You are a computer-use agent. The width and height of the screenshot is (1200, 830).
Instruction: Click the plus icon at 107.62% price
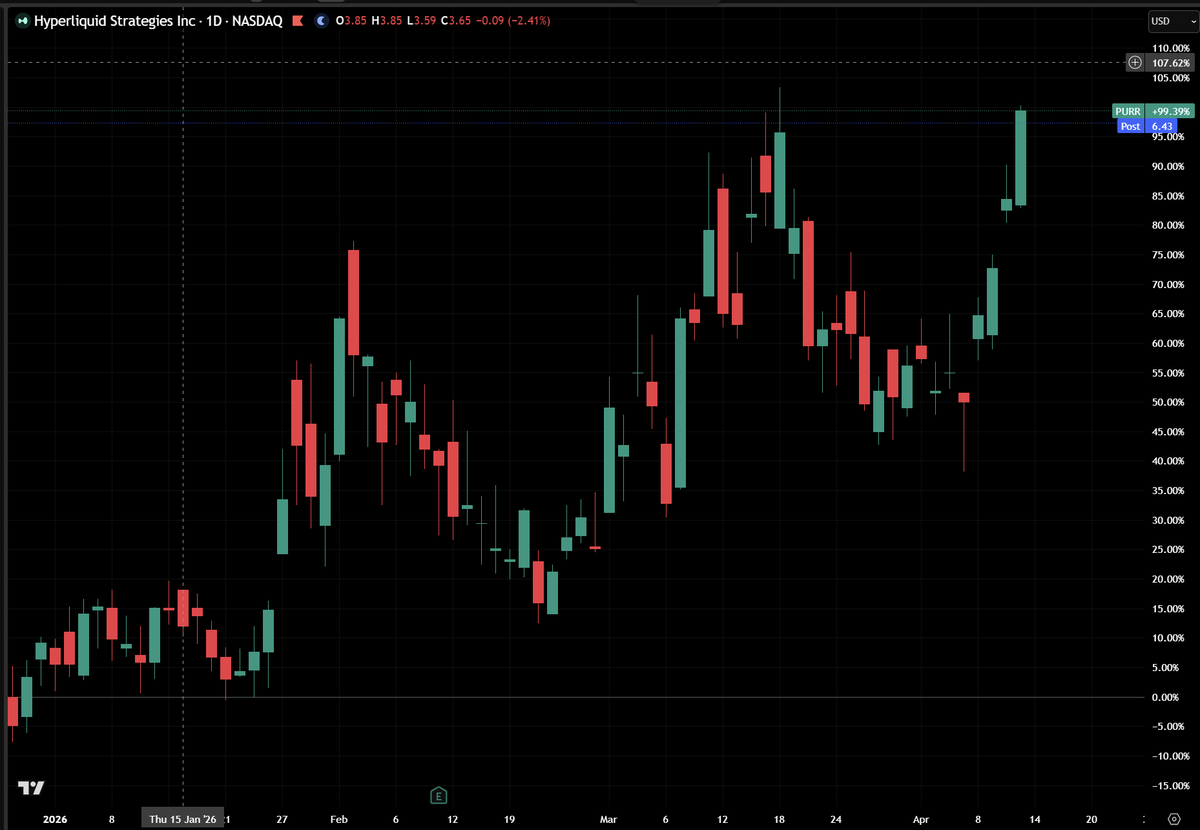coord(1135,62)
